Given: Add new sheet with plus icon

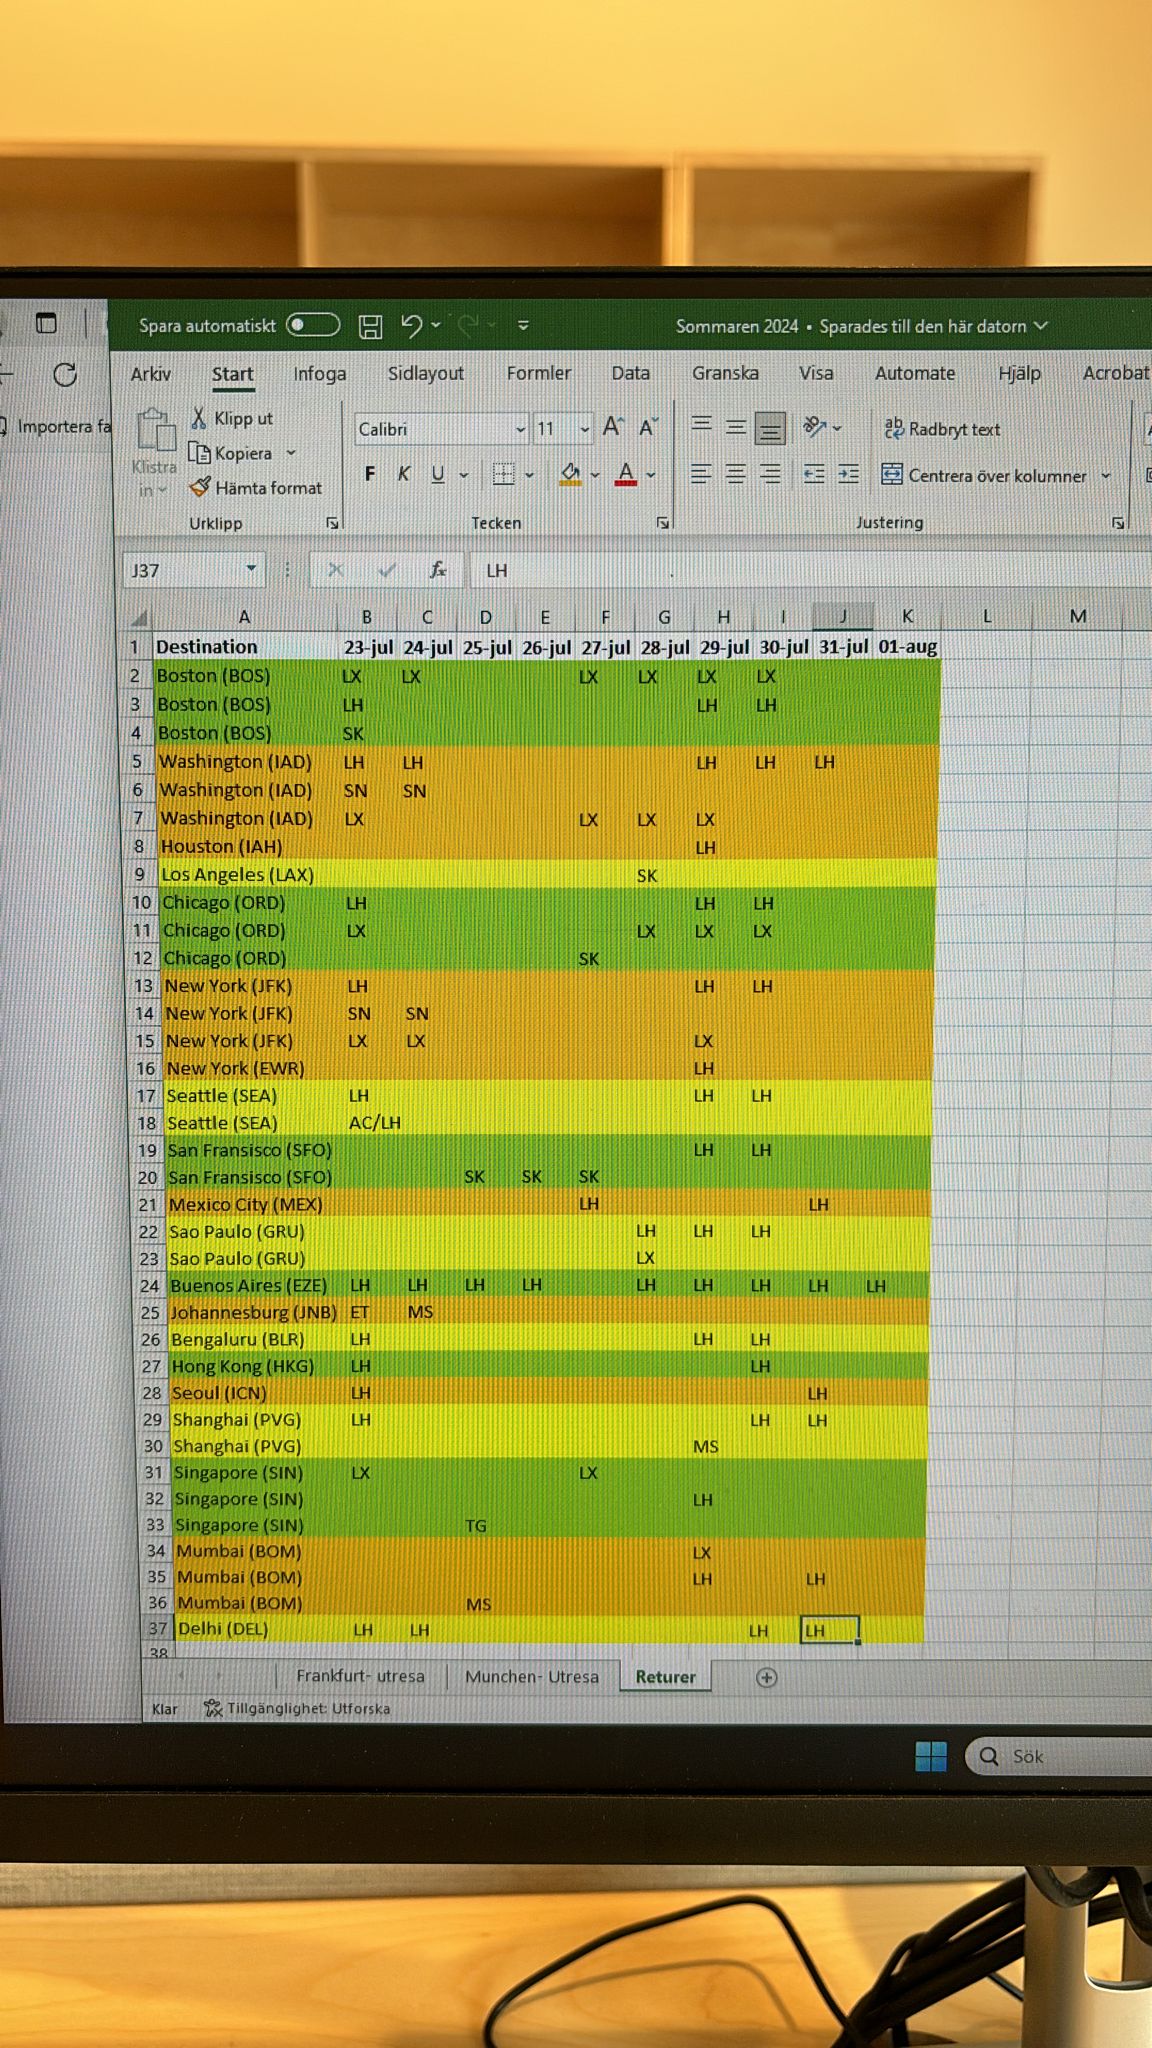Looking at the screenshot, I should (766, 1678).
